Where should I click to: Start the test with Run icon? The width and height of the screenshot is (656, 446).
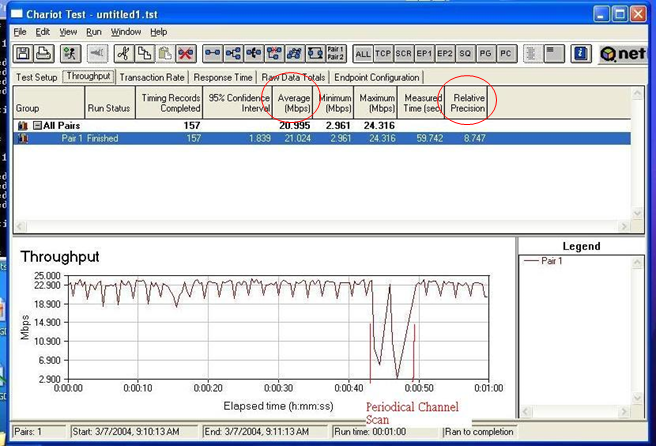[x=70, y=54]
